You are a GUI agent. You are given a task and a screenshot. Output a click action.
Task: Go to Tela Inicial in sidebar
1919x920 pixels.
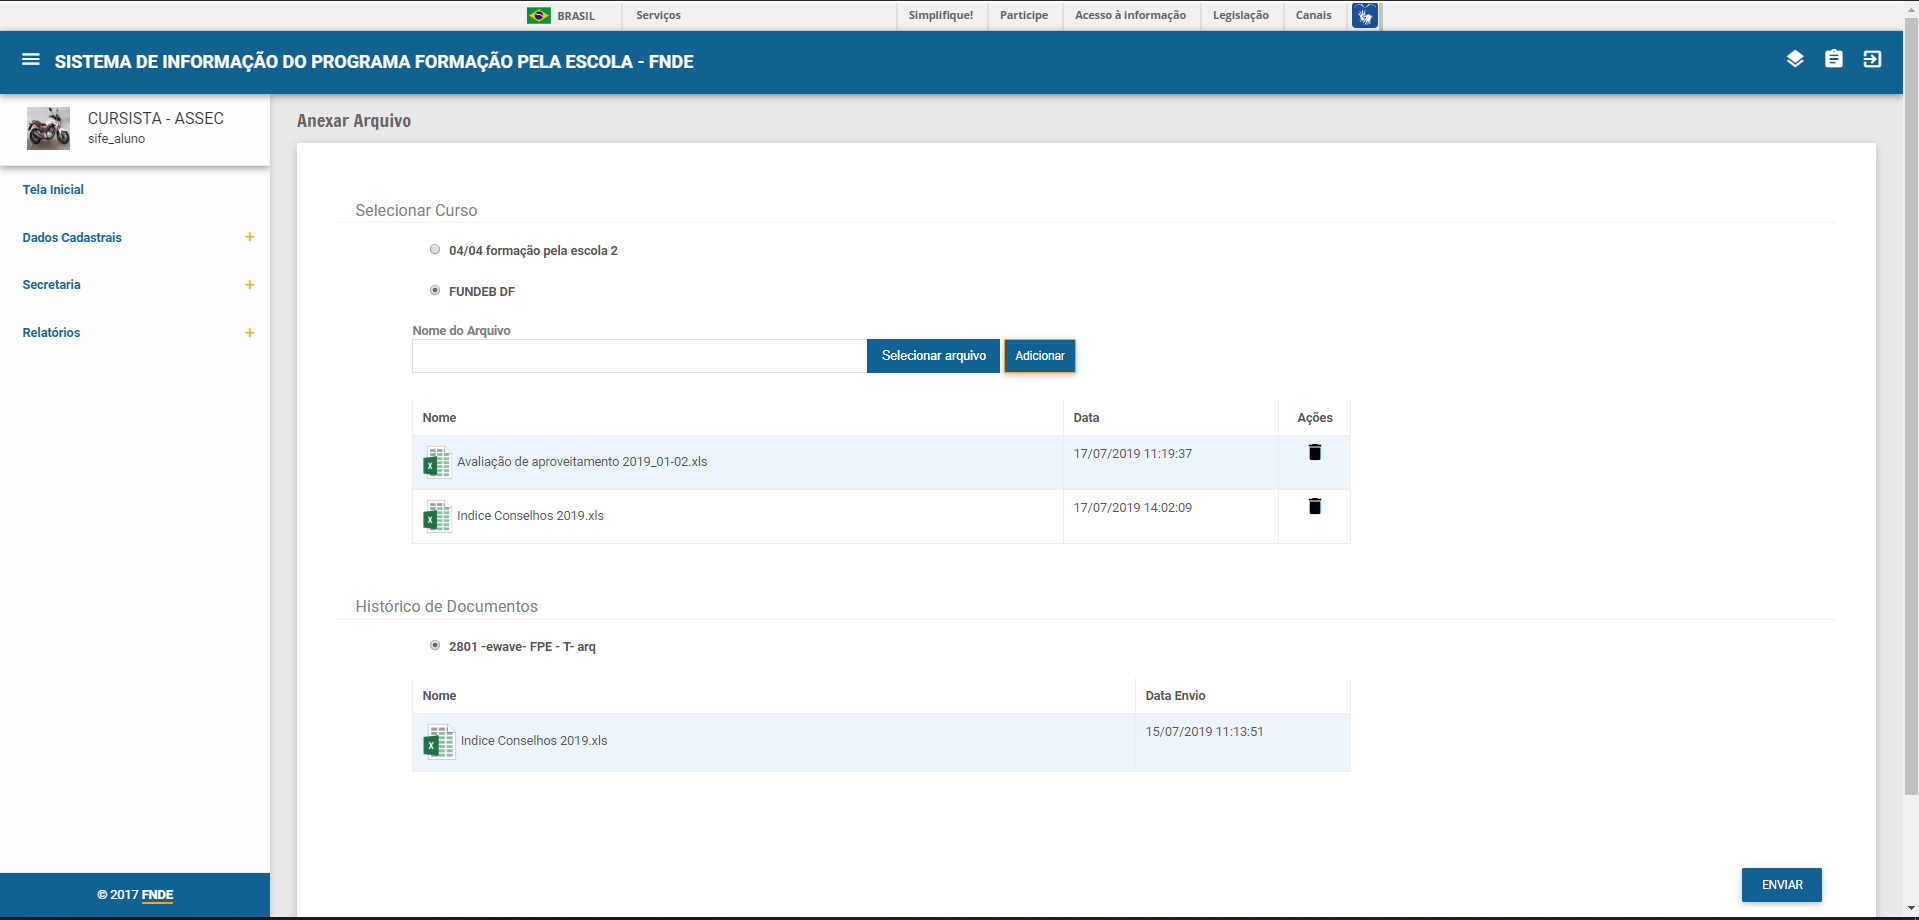click(53, 190)
